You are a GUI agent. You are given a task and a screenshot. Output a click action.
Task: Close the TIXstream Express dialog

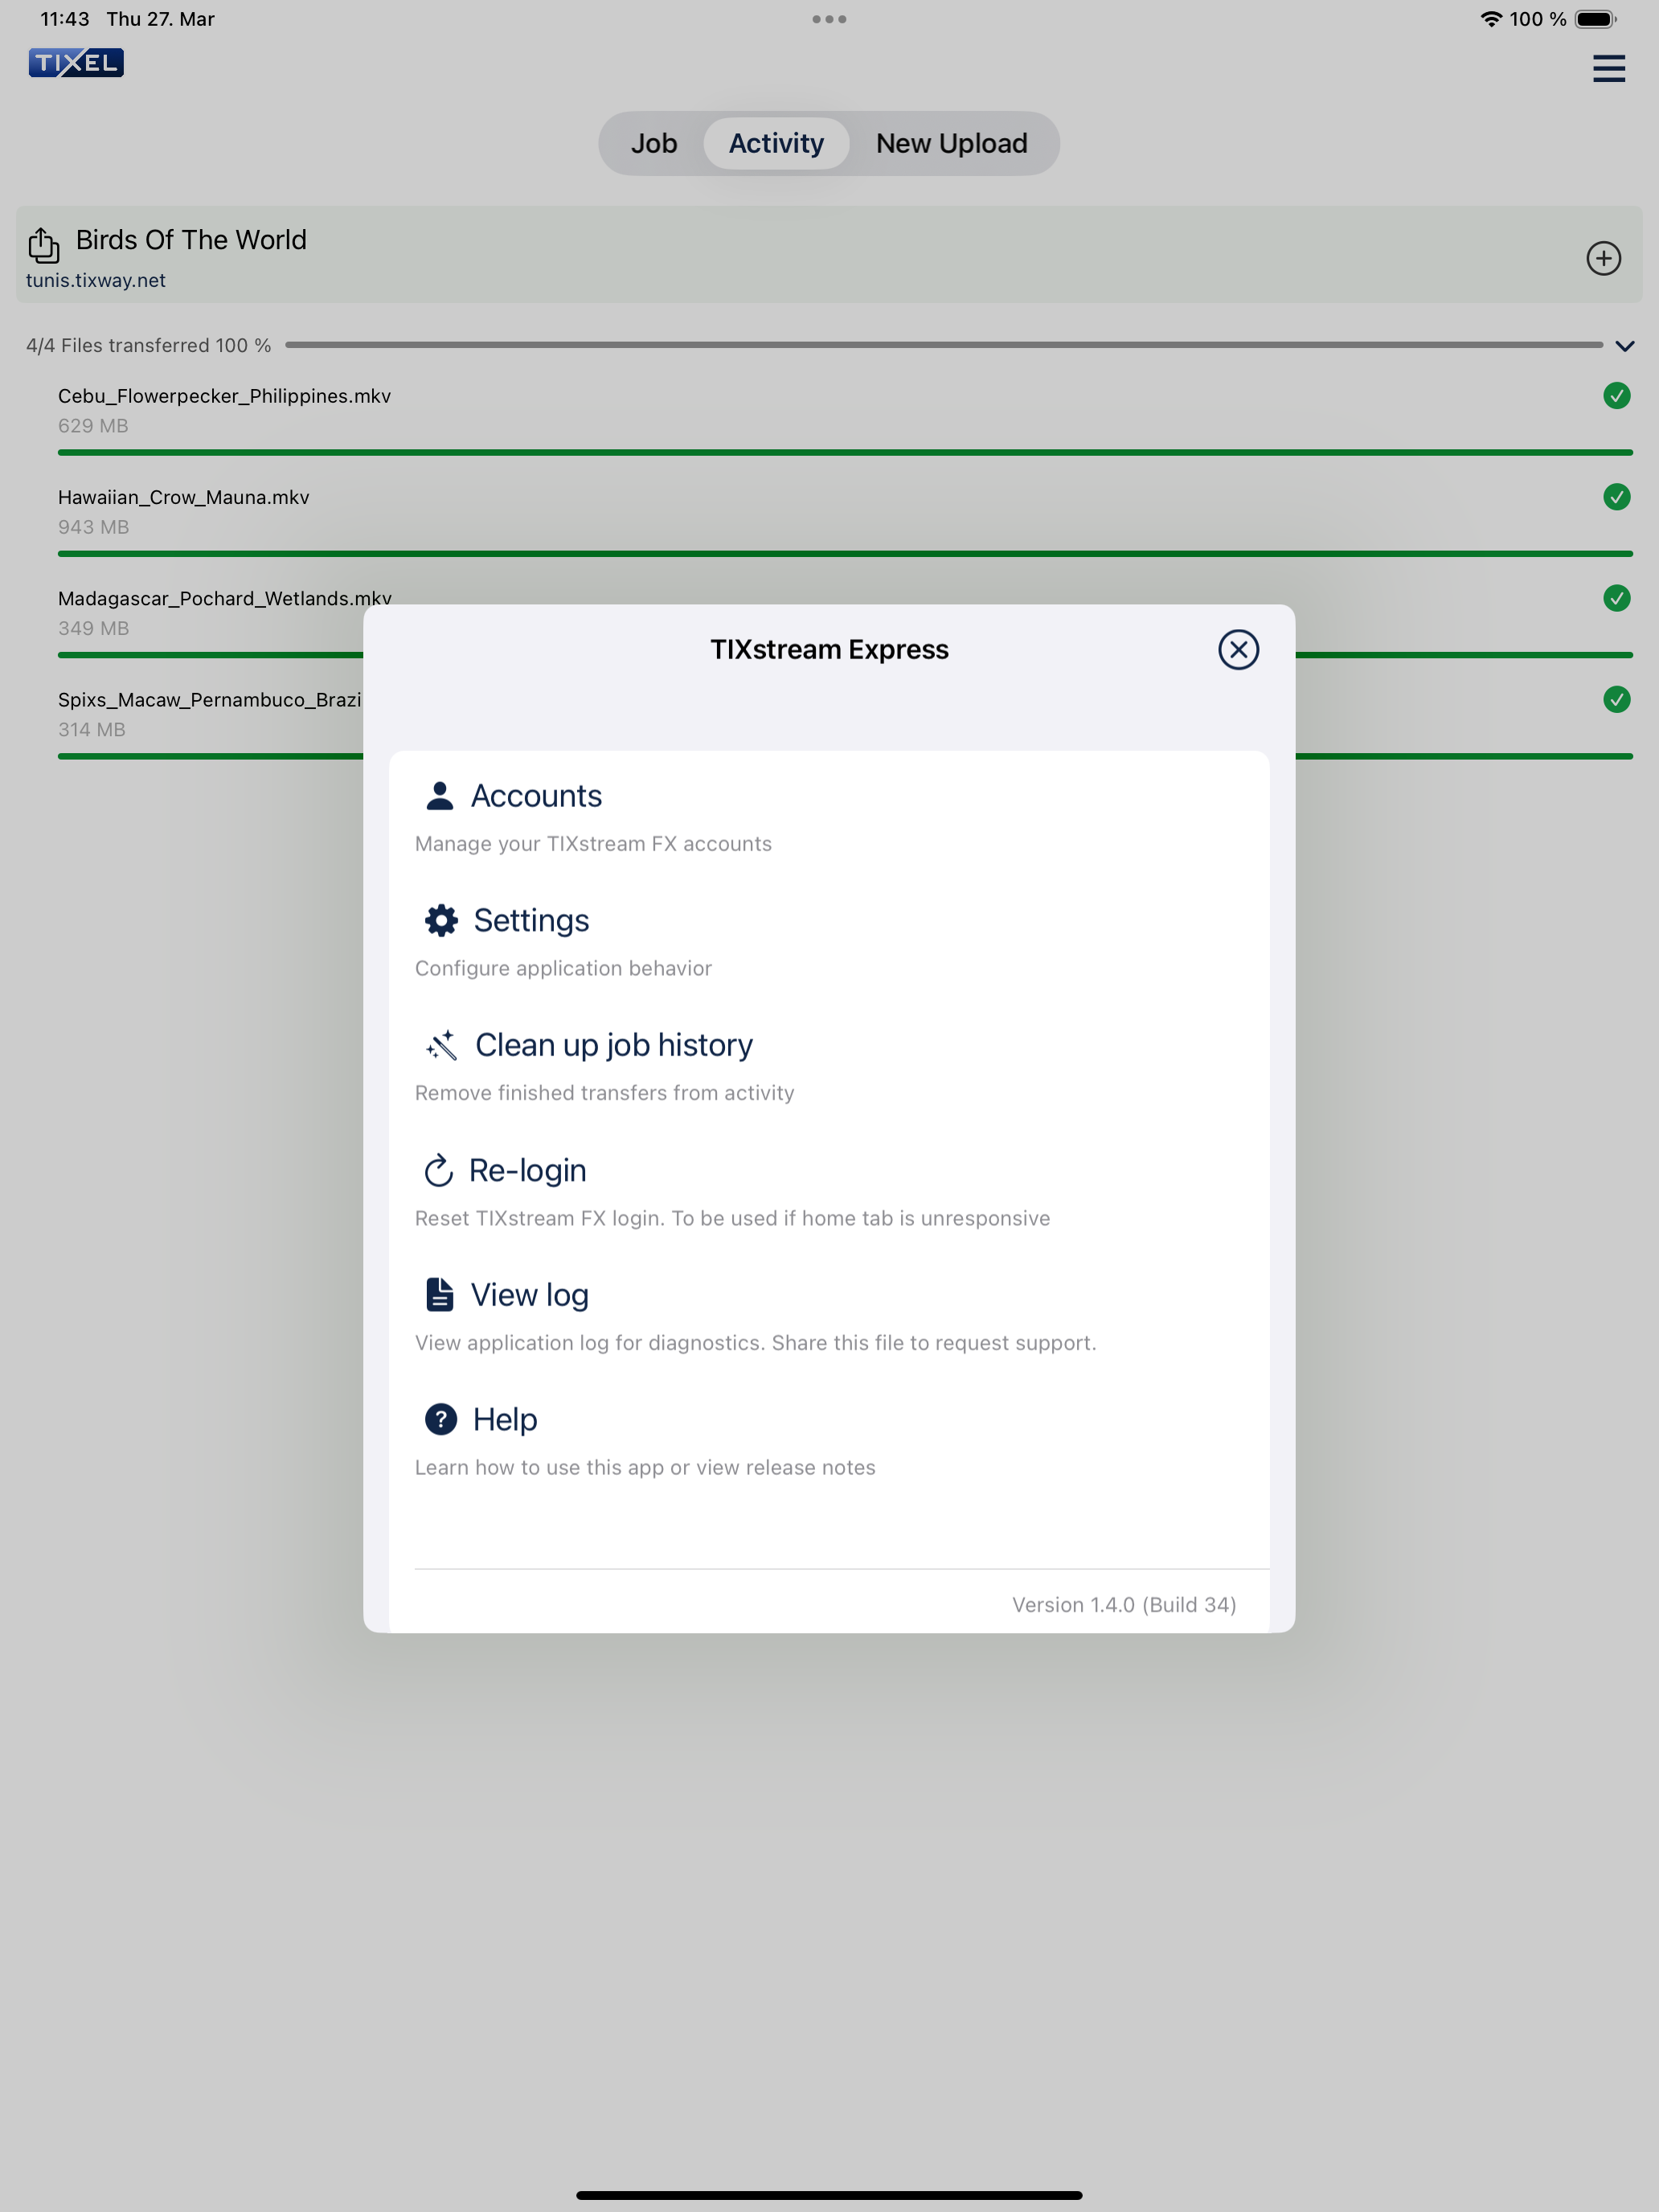(1238, 650)
